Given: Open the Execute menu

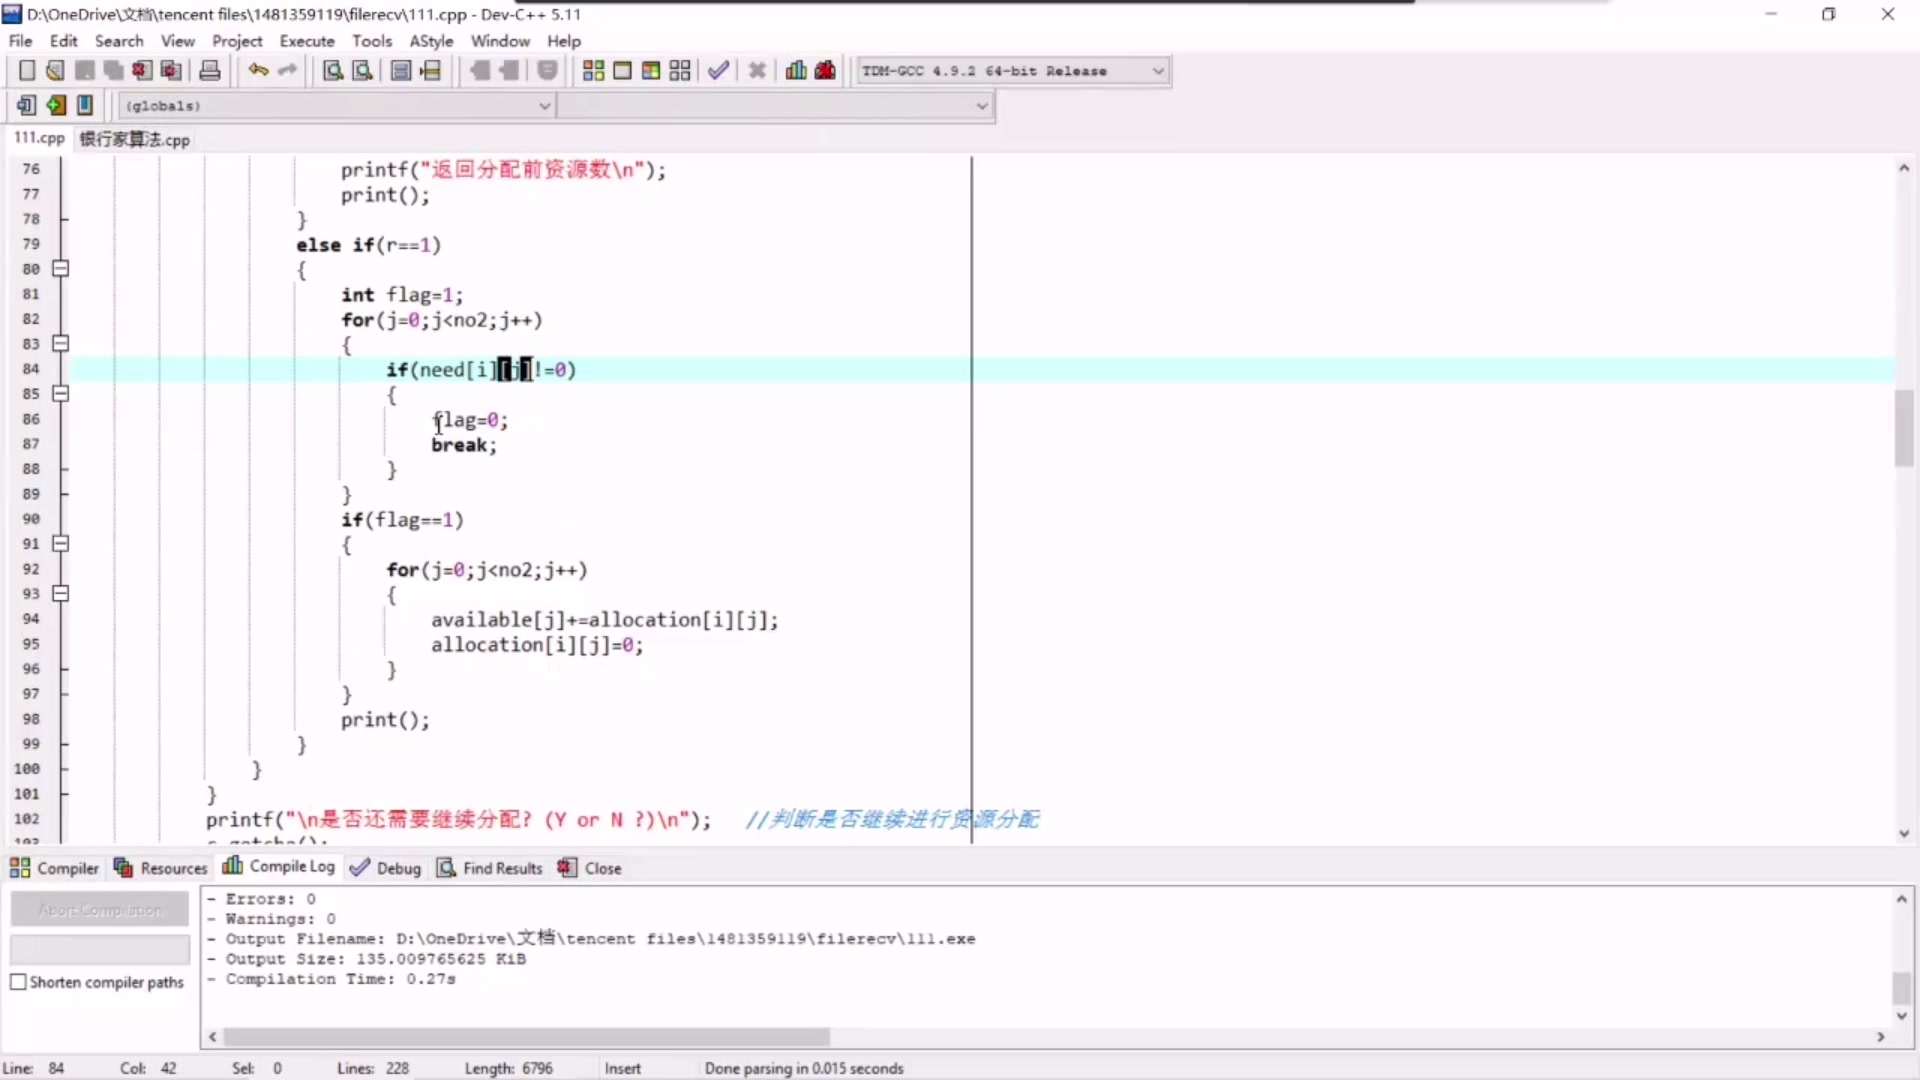Looking at the screenshot, I should [x=306, y=41].
